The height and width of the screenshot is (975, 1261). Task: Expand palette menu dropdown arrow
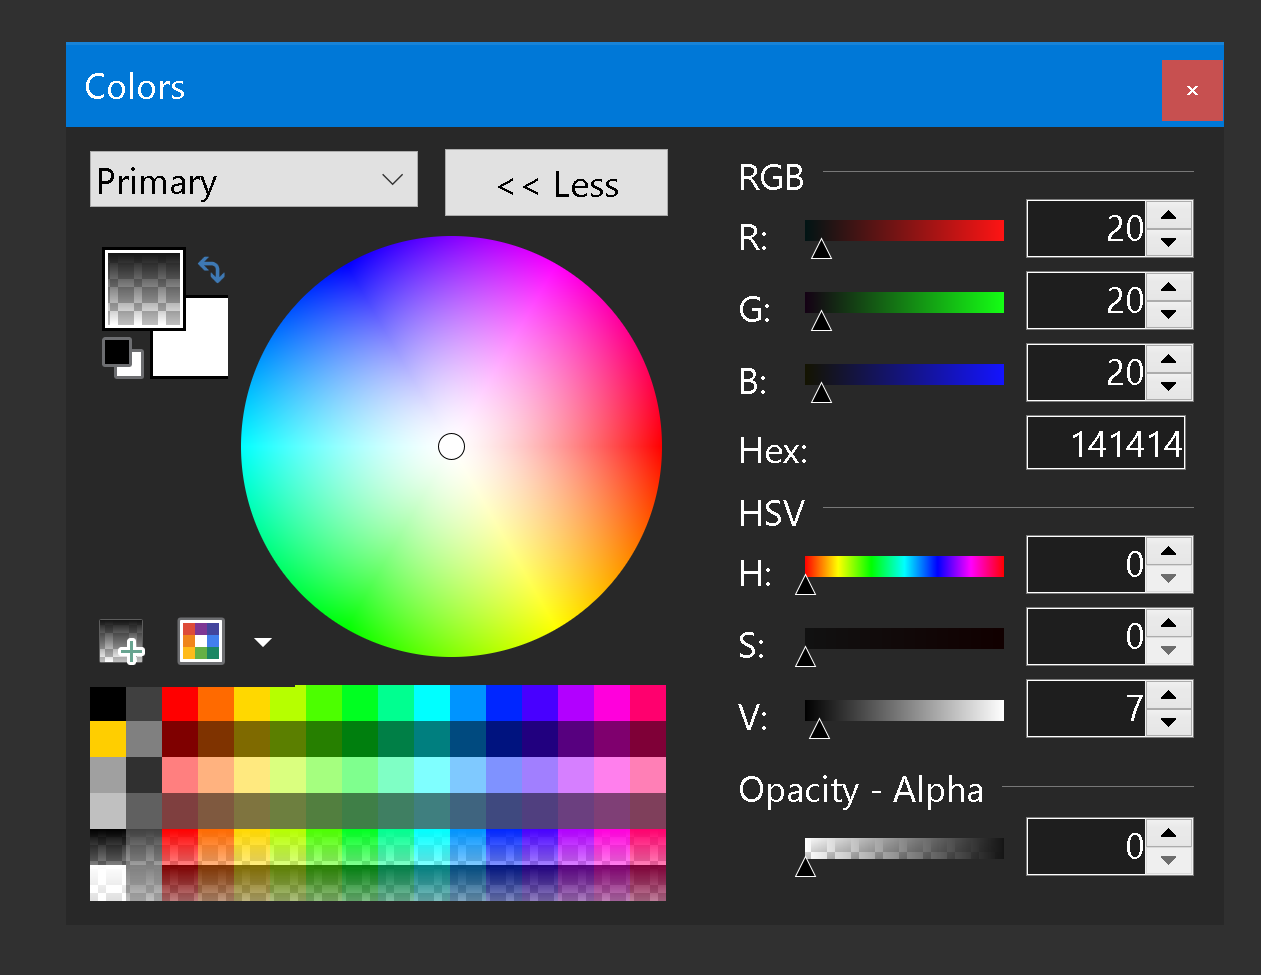click(x=263, y=642)
